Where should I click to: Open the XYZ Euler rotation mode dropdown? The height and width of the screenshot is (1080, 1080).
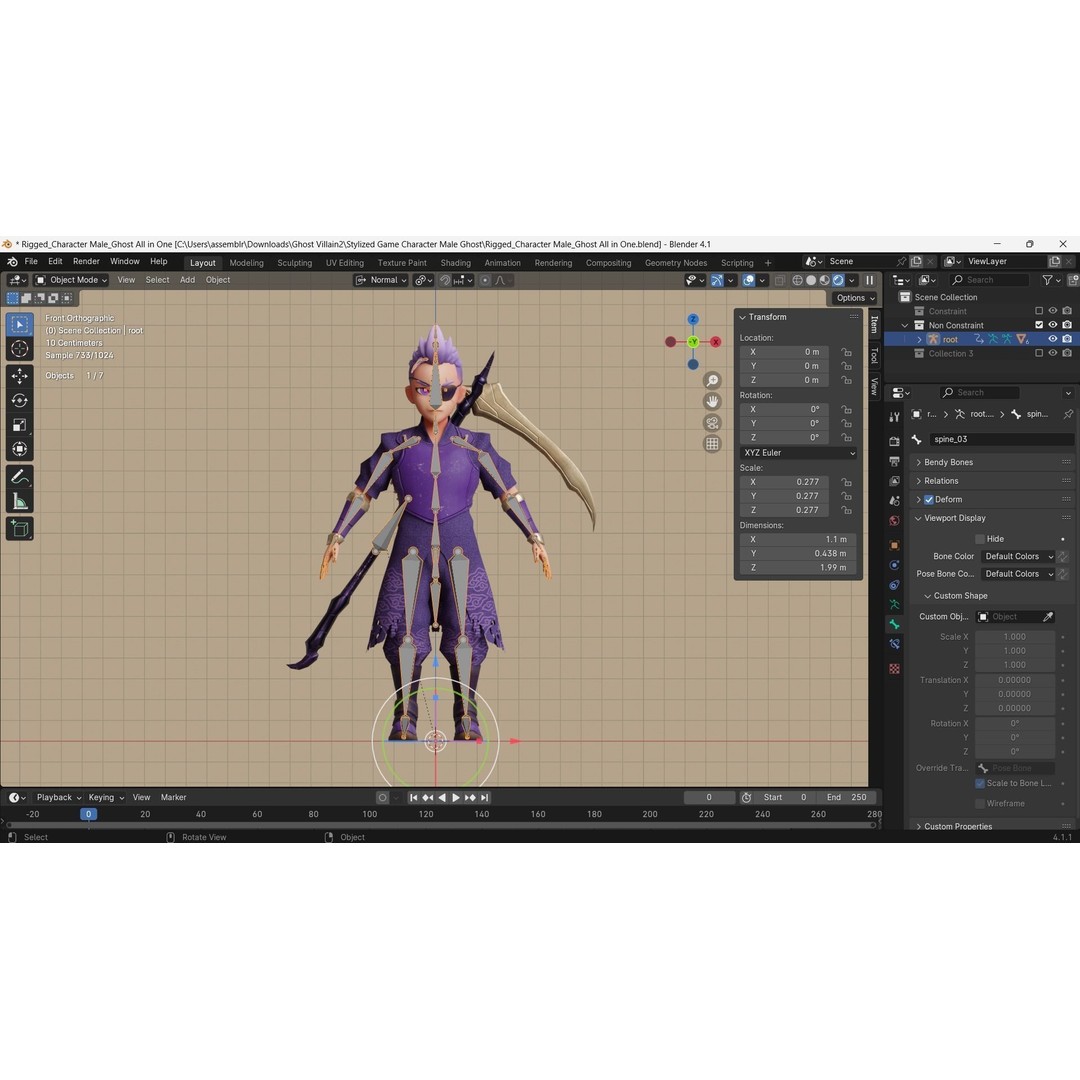[x=798, y=453]
